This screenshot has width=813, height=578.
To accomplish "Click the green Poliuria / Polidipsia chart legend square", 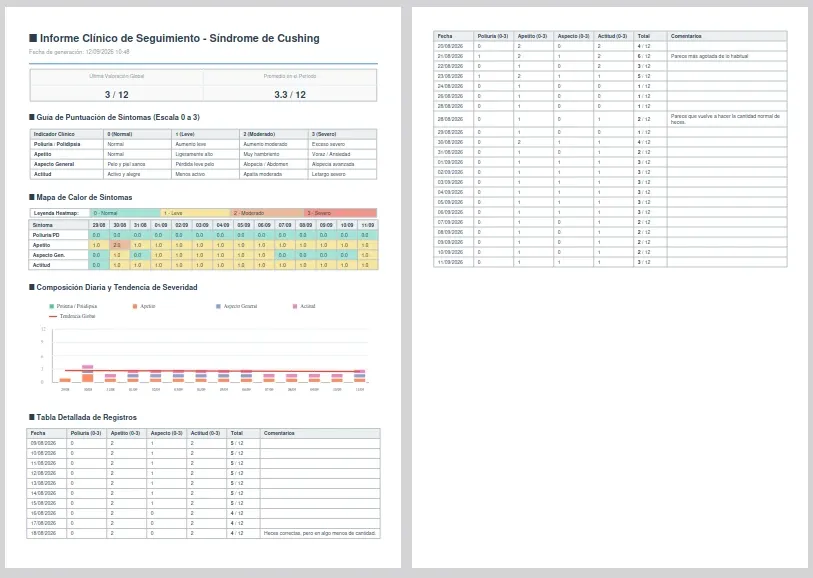I will 51,306.
